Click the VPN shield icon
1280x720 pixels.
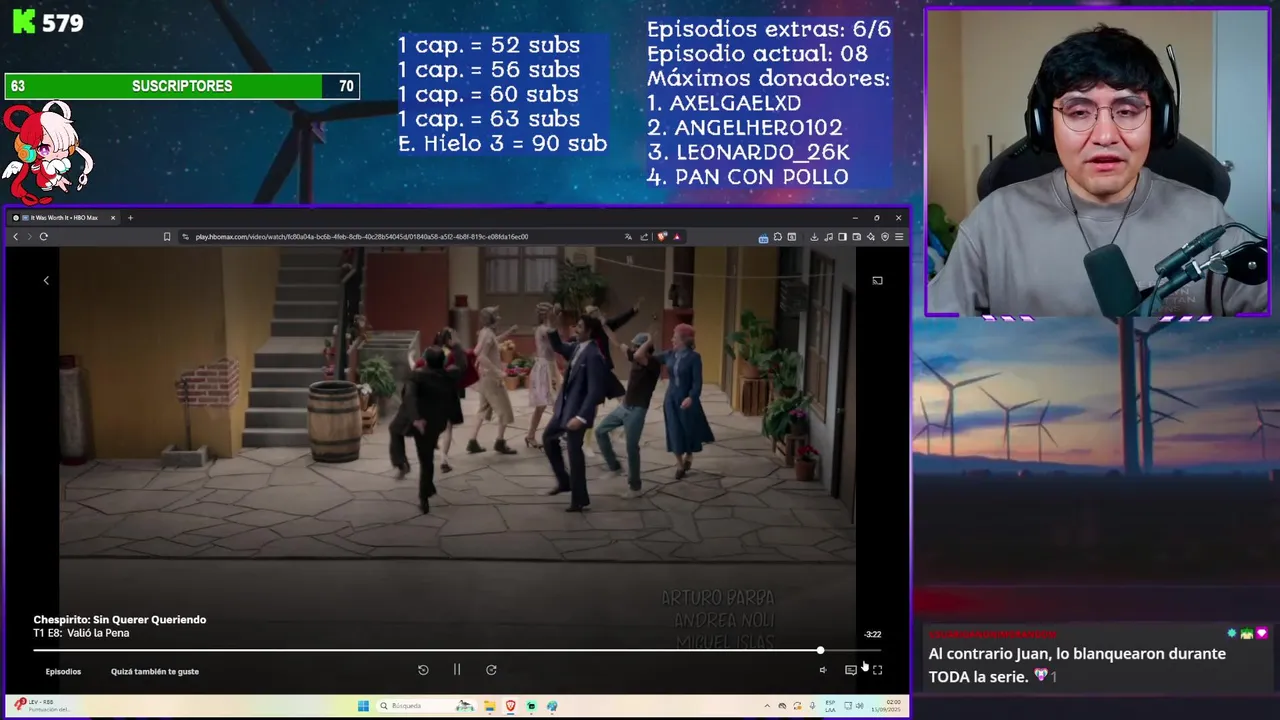click(885, 237)
